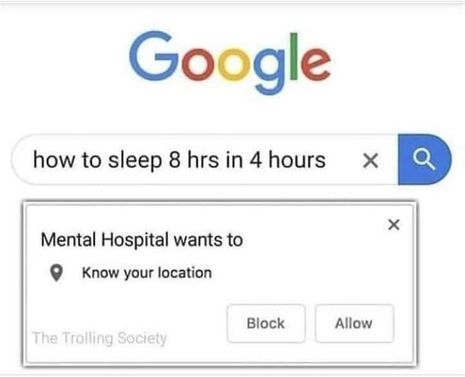Click the location pin icon
The width and height of the screenshot is (465, 377).
coord(56,273)
